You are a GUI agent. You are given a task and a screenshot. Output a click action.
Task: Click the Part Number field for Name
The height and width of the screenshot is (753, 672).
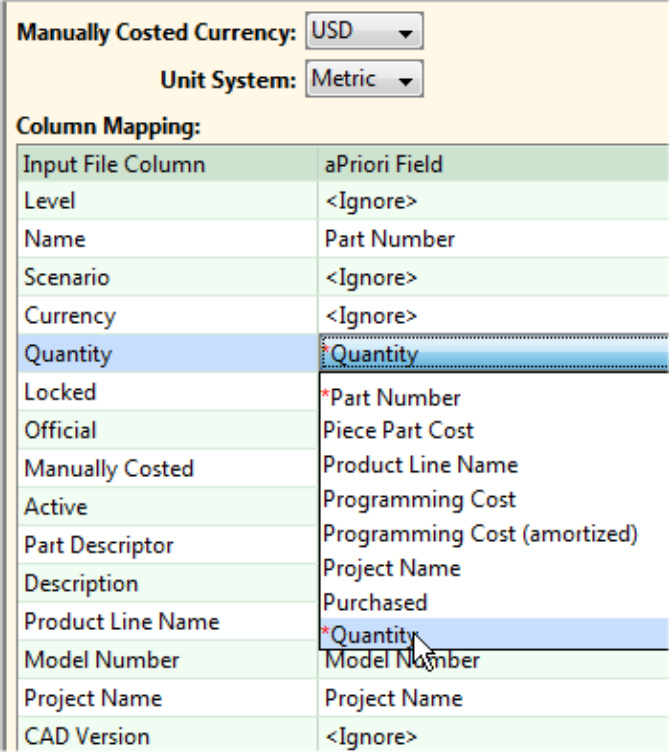click(390, 239)
